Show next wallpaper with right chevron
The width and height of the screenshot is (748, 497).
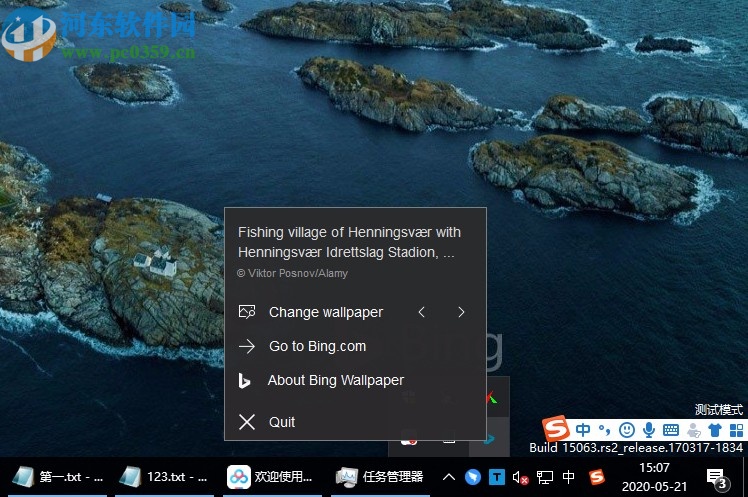461,312
